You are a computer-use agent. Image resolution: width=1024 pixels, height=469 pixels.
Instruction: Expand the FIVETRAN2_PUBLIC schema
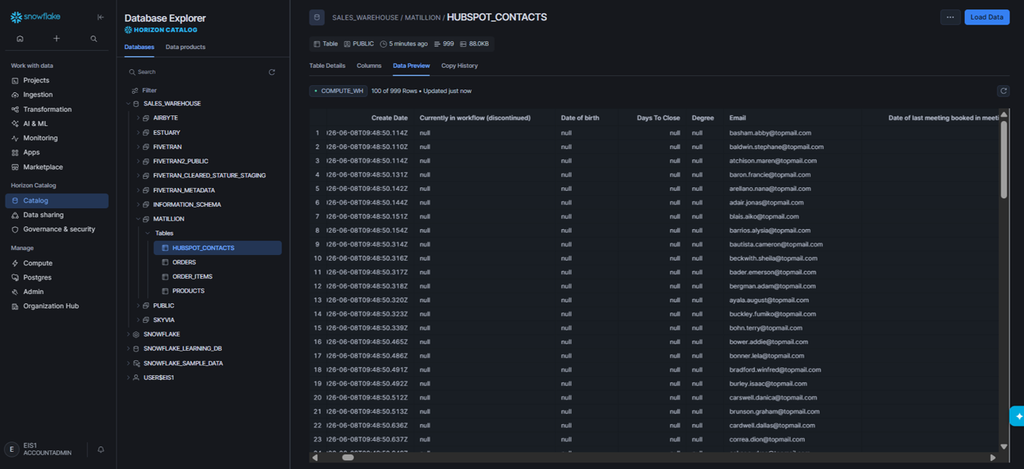pyautogui.click(x=138, y=161)
